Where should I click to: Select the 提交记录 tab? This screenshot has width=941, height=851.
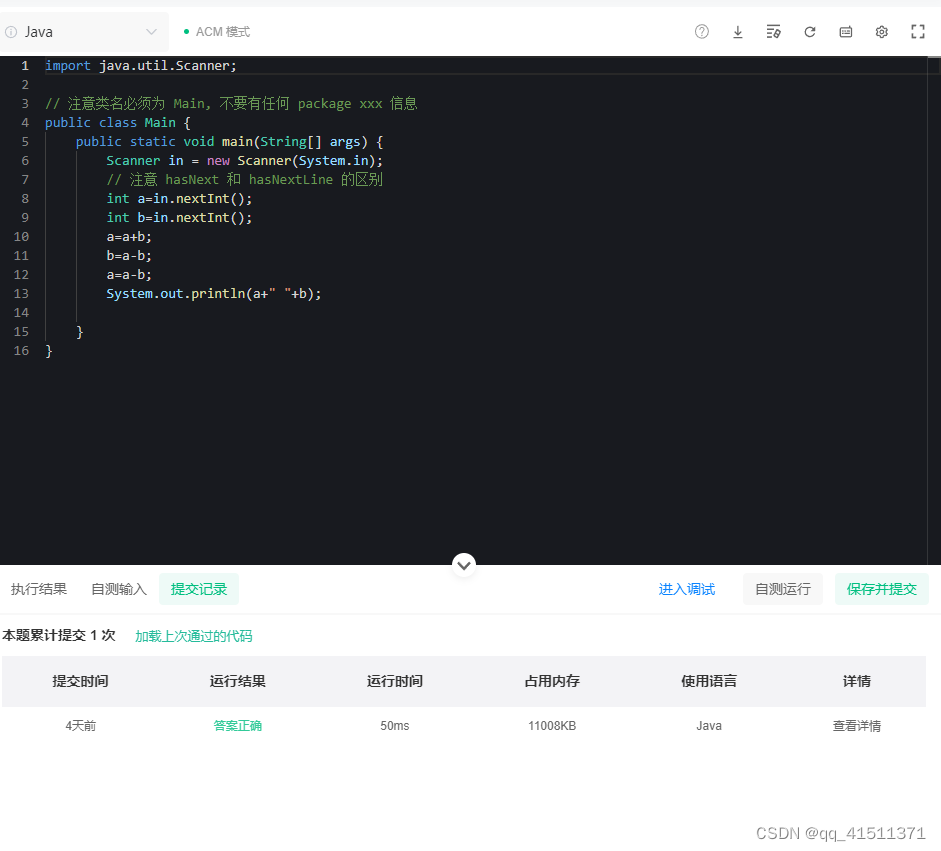tap(199, 589)
